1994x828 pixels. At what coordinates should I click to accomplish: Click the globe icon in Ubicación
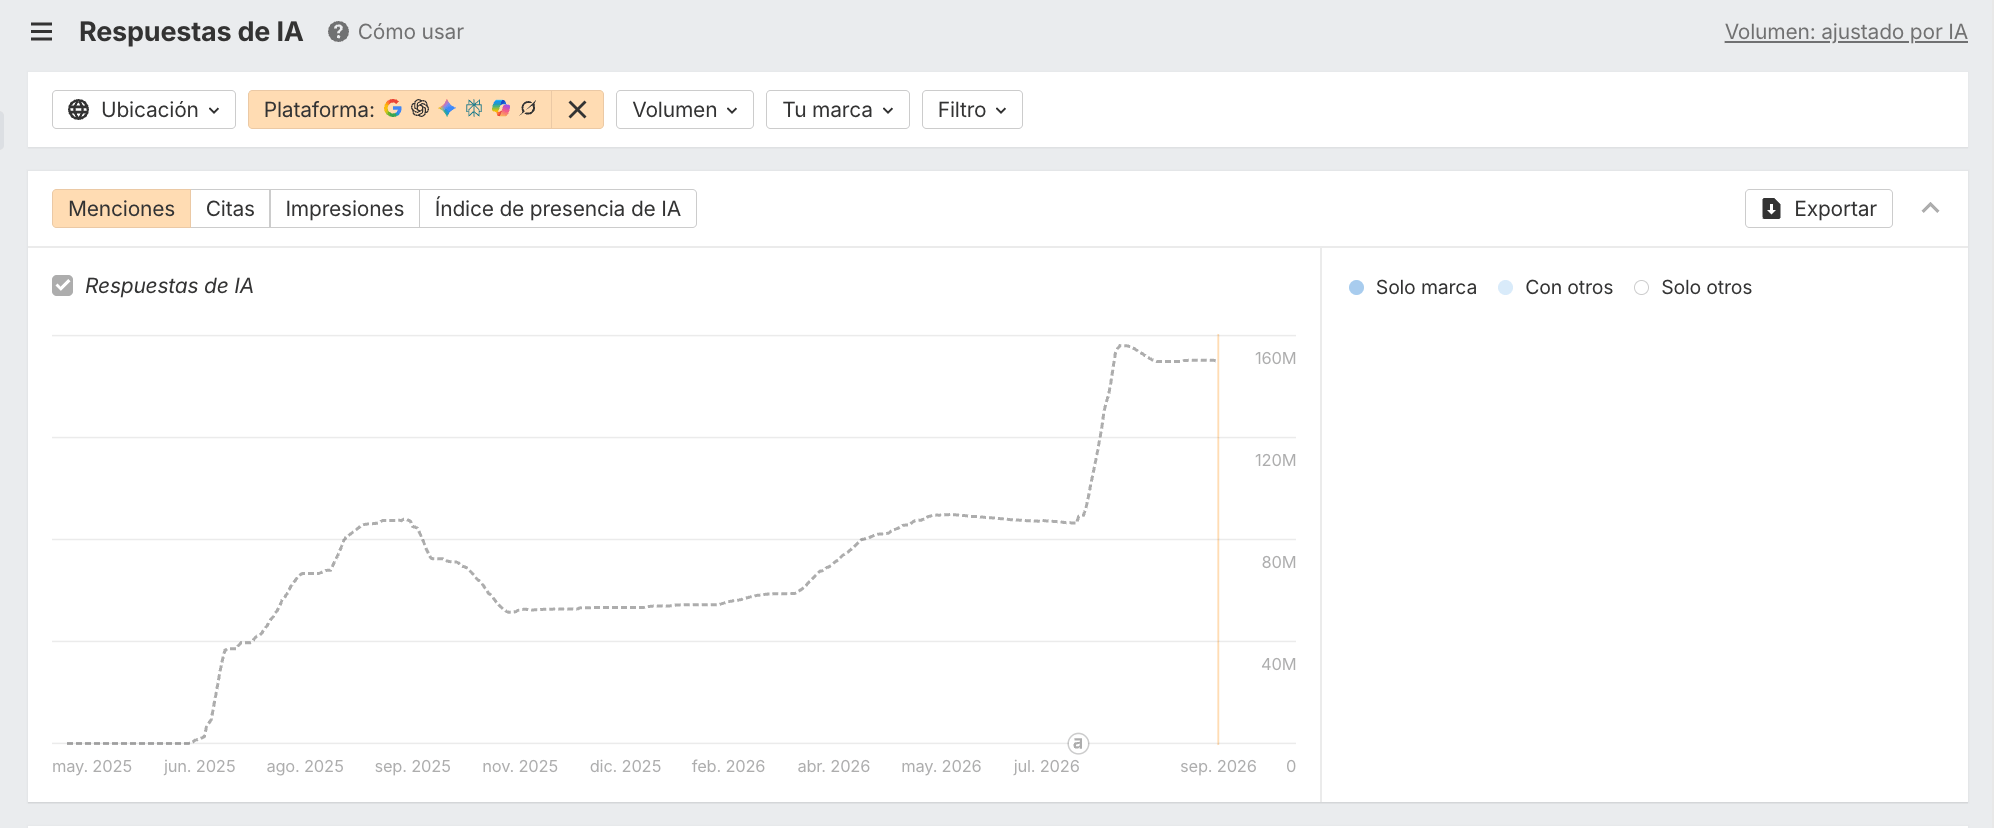[x=78, y=110]
